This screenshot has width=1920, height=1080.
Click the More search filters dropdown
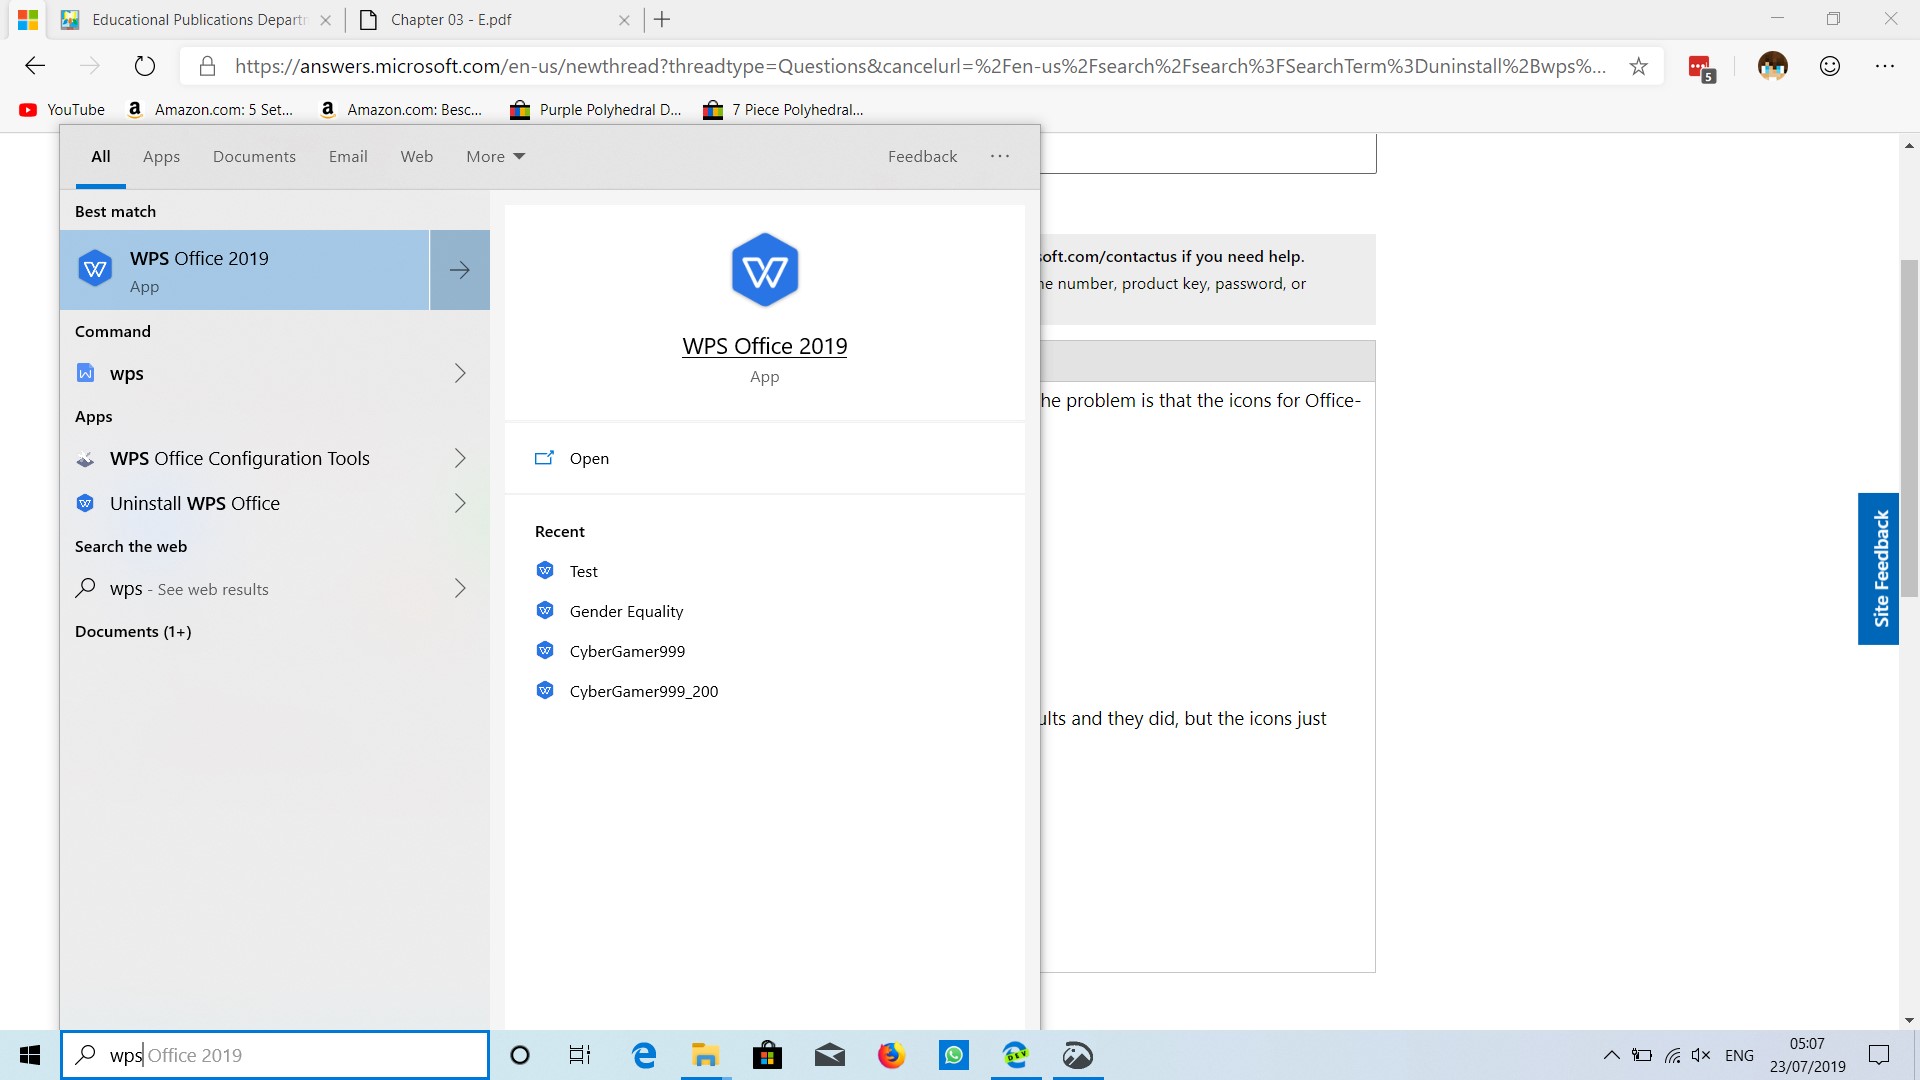[495, 156]
